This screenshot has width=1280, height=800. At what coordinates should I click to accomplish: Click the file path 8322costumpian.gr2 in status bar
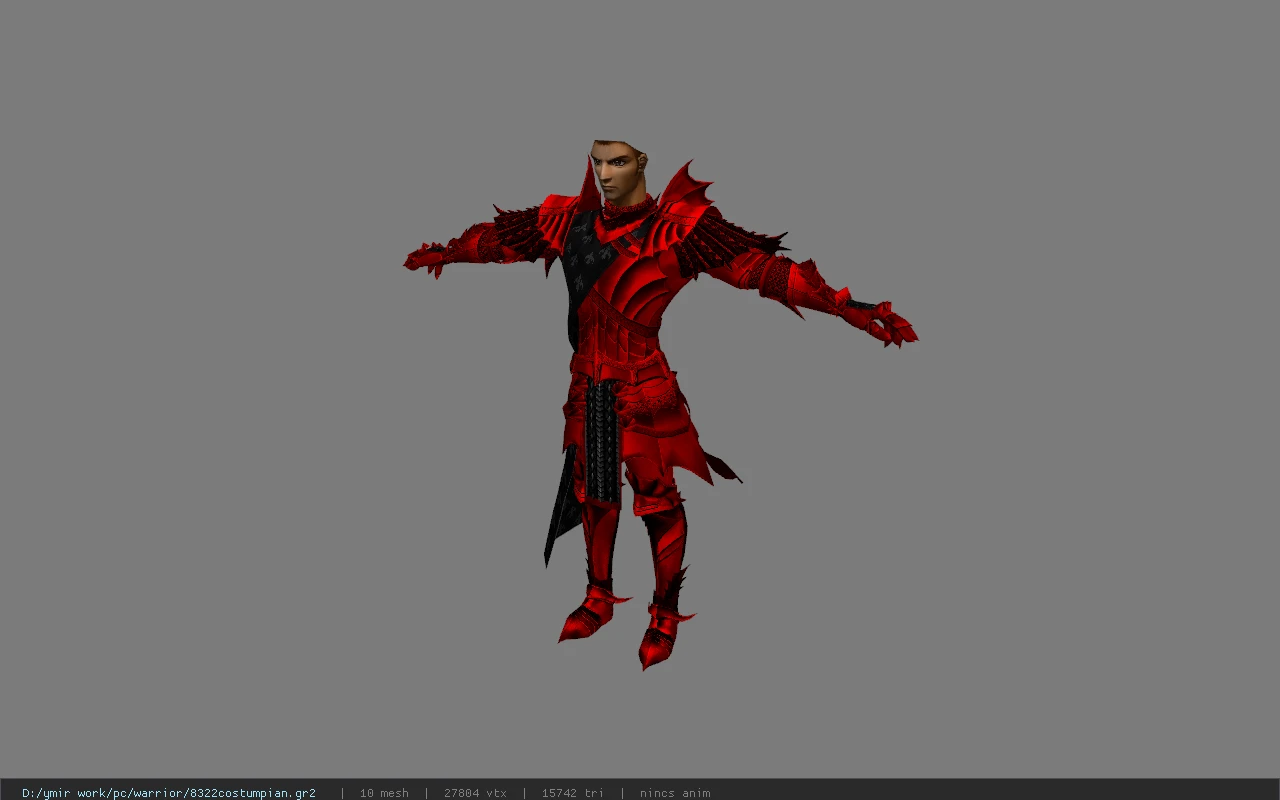169,793
